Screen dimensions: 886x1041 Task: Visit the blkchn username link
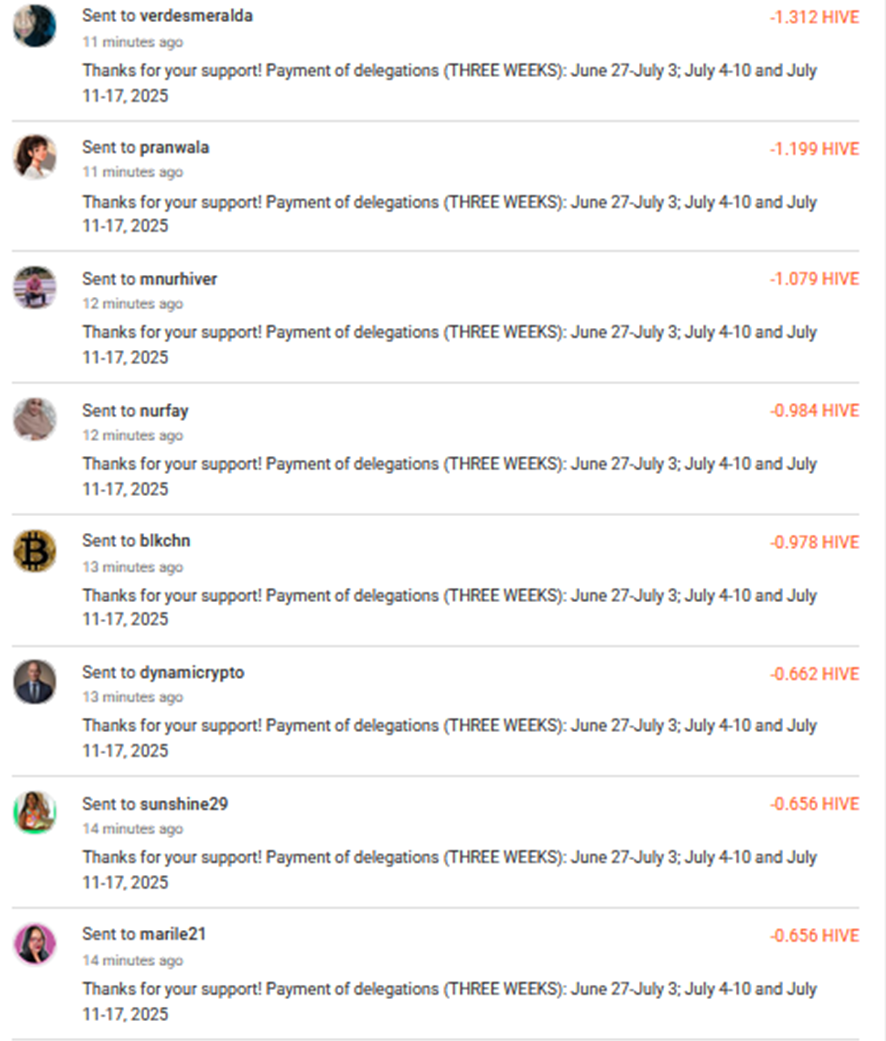tap(165, 540)
